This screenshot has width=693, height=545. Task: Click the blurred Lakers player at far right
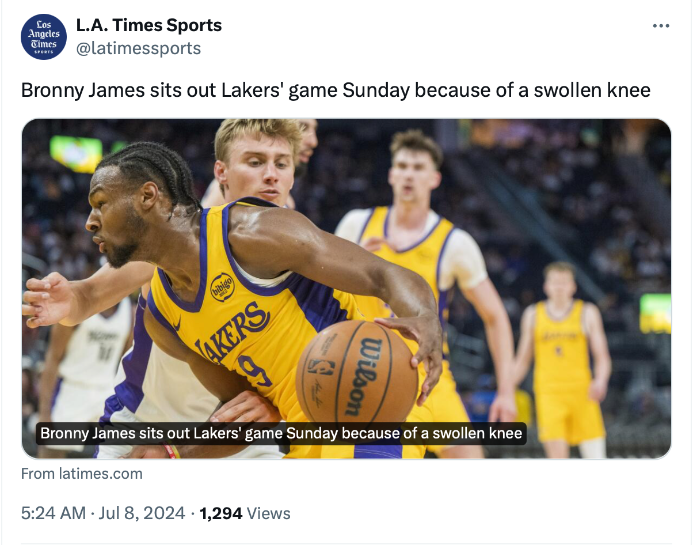point(566,355)
